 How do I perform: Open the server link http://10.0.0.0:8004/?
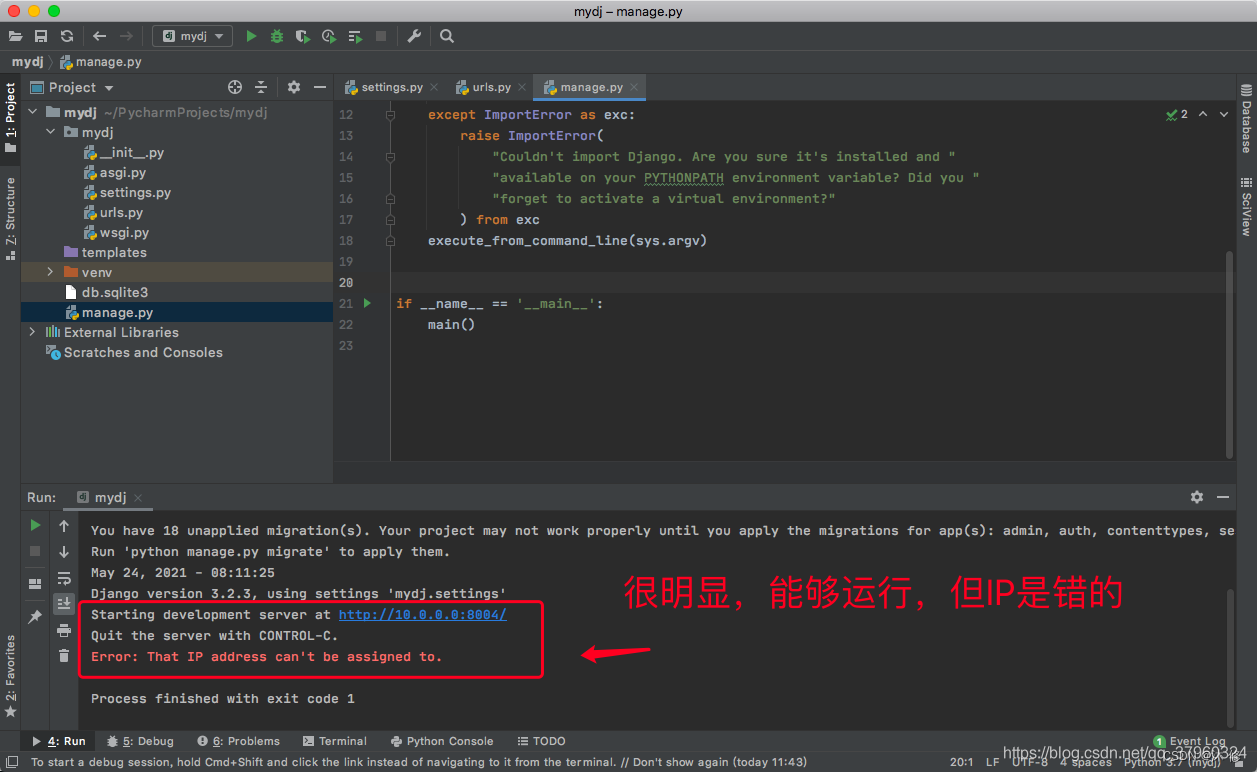[422, 614]
